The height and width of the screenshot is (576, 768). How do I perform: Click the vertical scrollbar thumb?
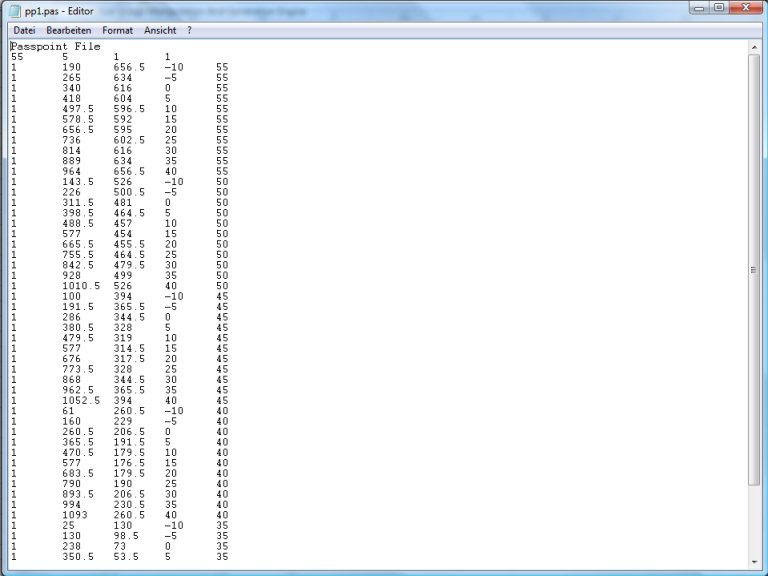pos(754,270)
